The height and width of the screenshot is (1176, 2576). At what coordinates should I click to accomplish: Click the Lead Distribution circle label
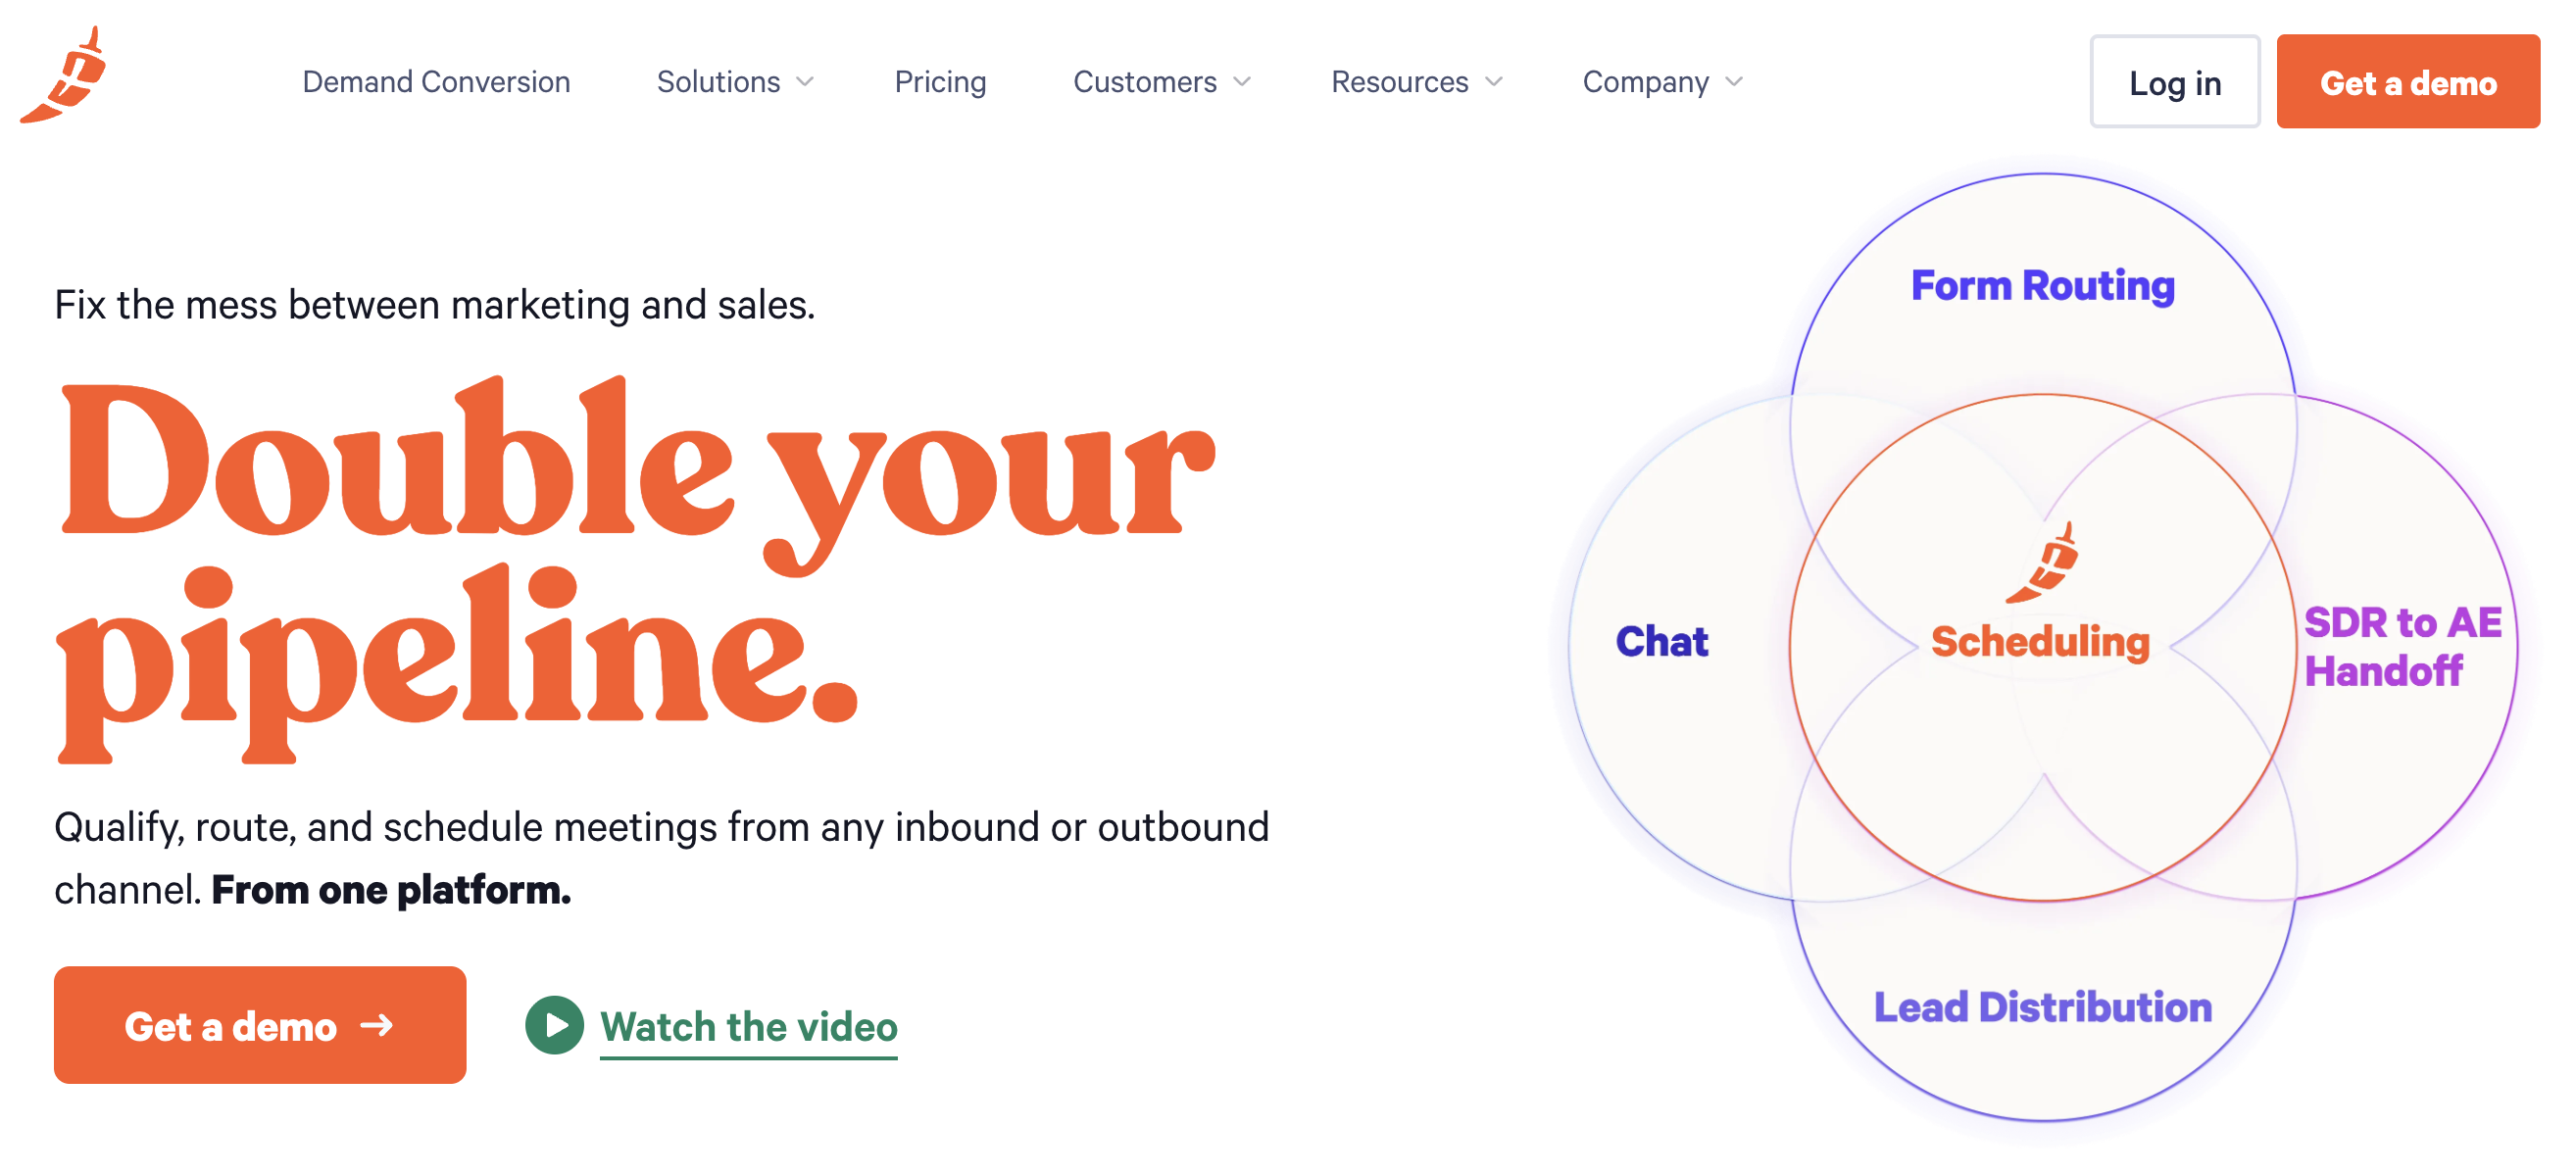2042,1007
